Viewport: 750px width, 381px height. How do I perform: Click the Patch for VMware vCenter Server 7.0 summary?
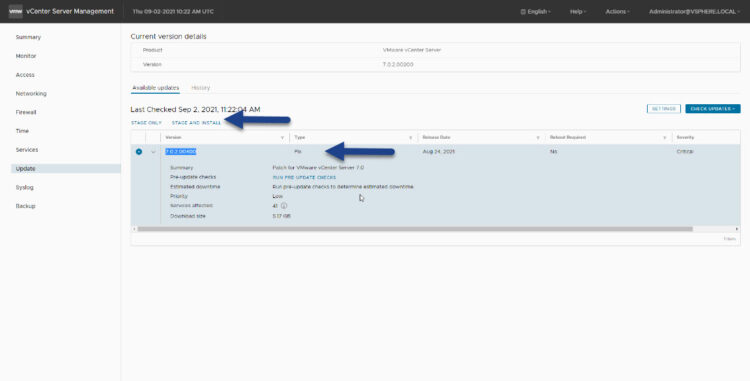click(x=318, y=168)
